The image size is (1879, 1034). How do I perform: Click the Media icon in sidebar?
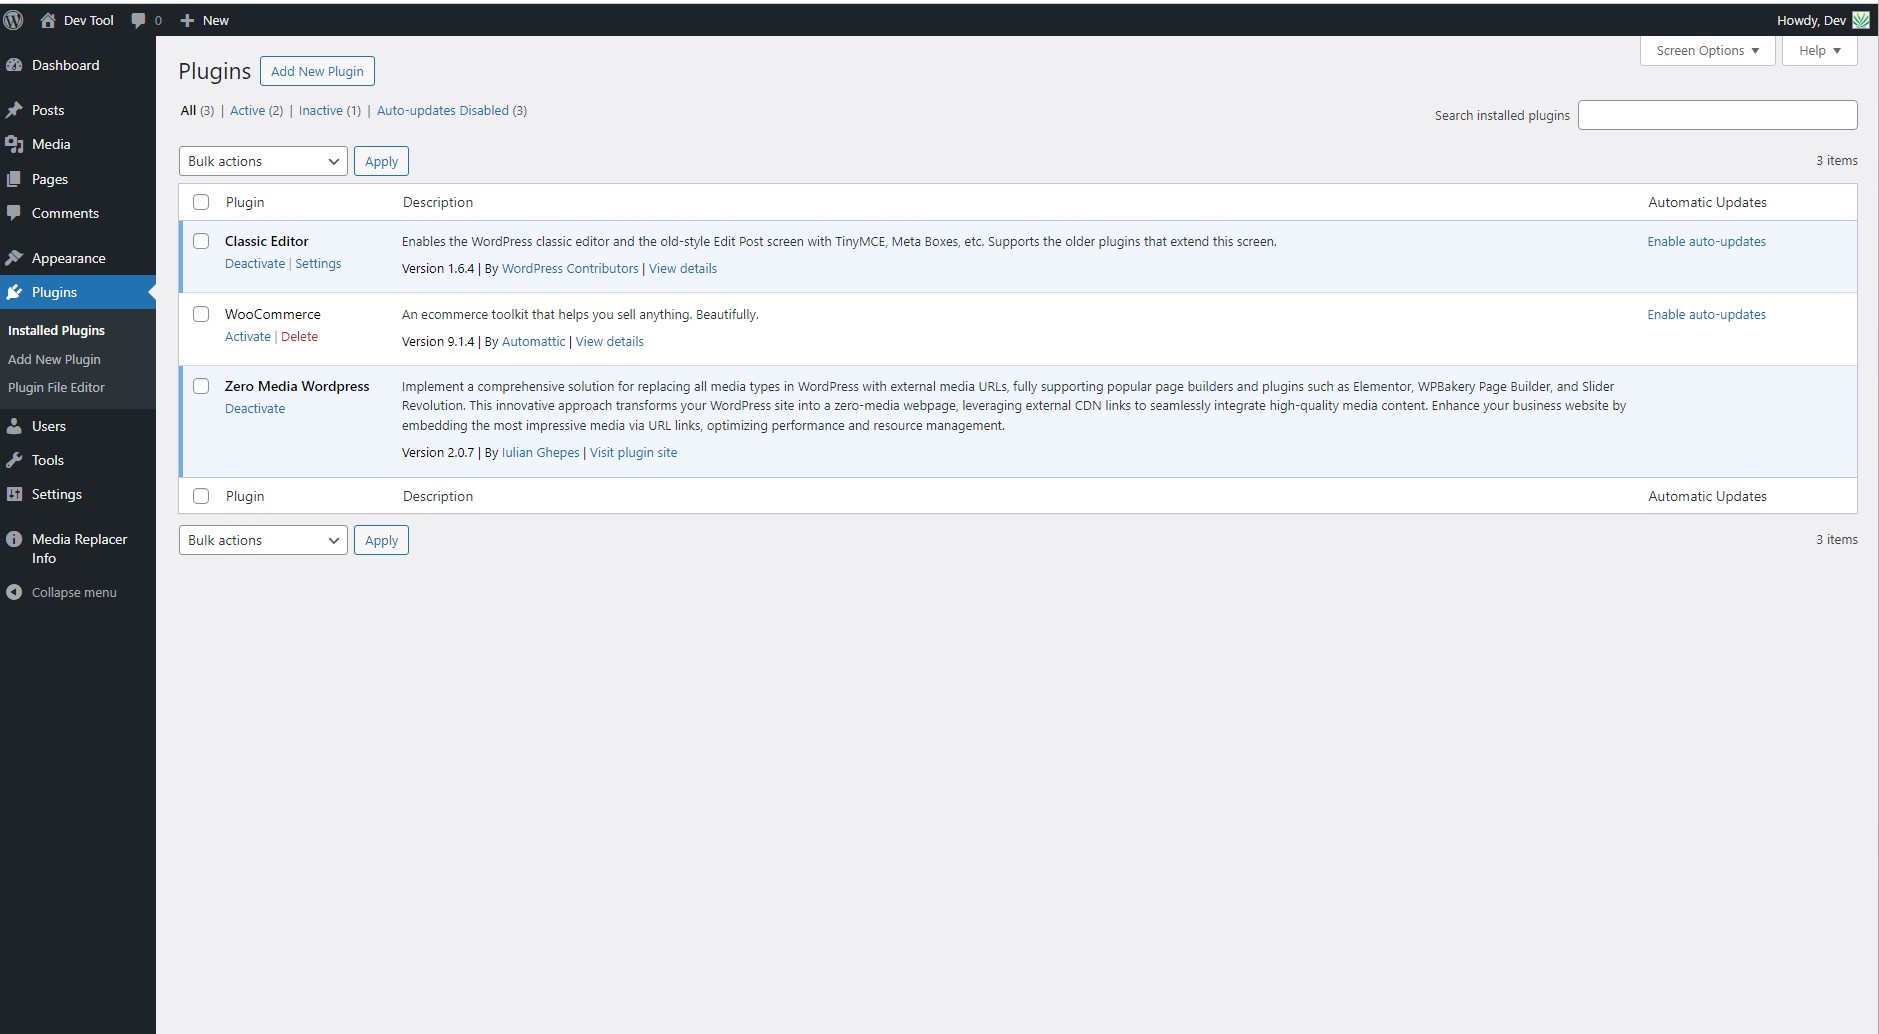tap(14, 144)
